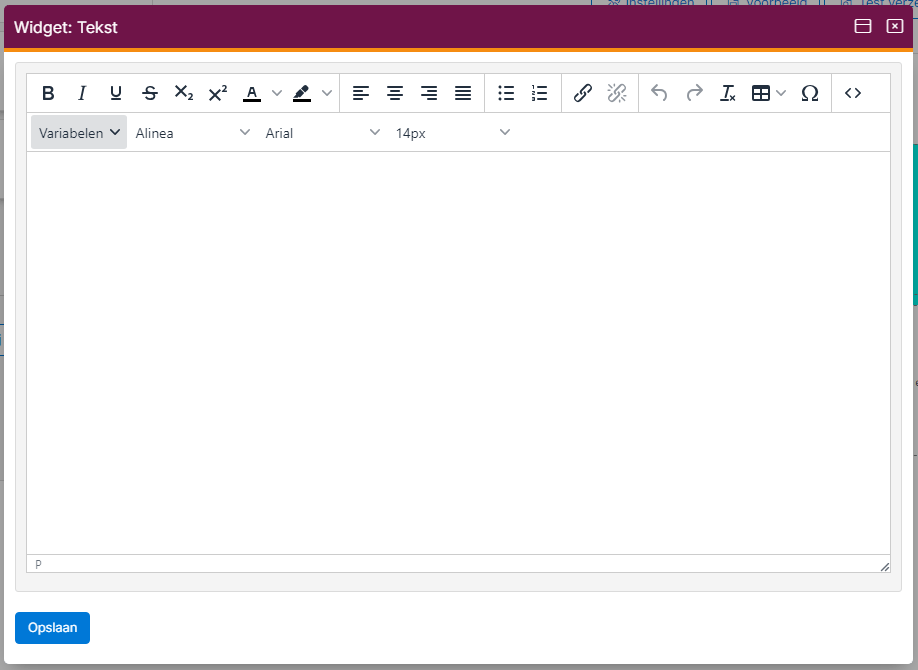The width and height of the screenshot is (918, 670).
Task: Insert a special character (Omega)
Action: point(810,93)
